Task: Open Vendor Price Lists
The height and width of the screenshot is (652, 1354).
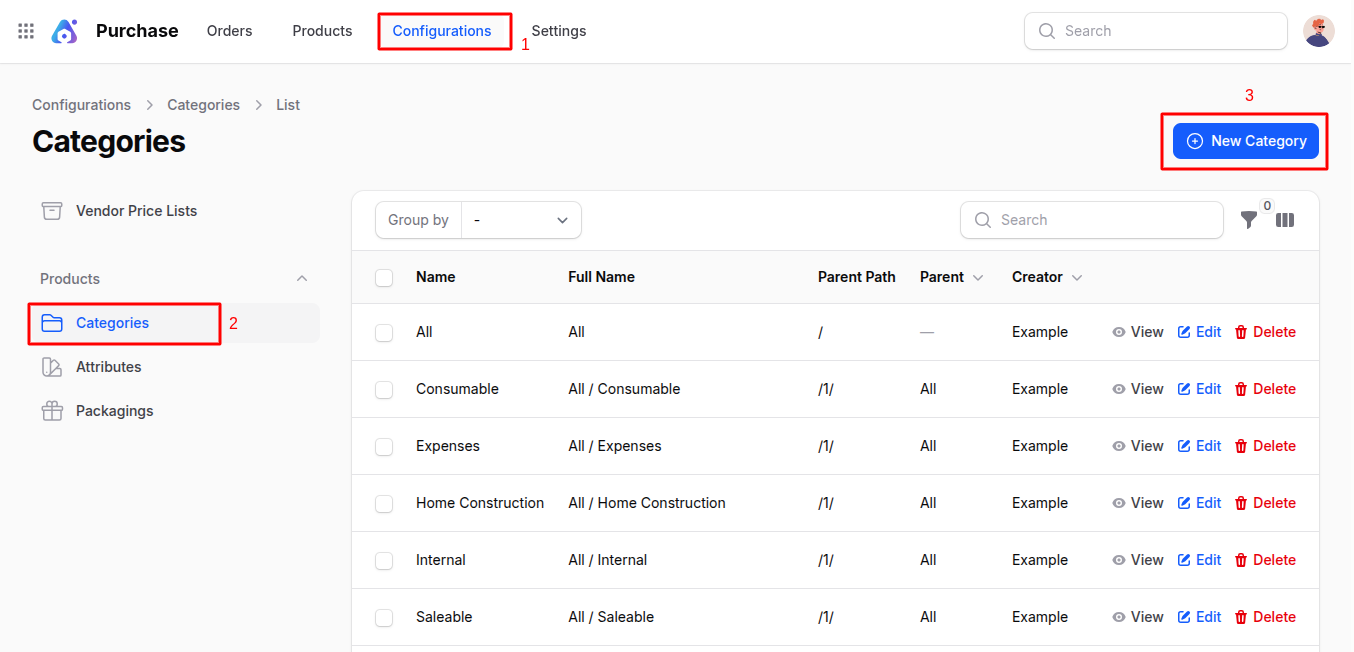Action: pos(135,210)
